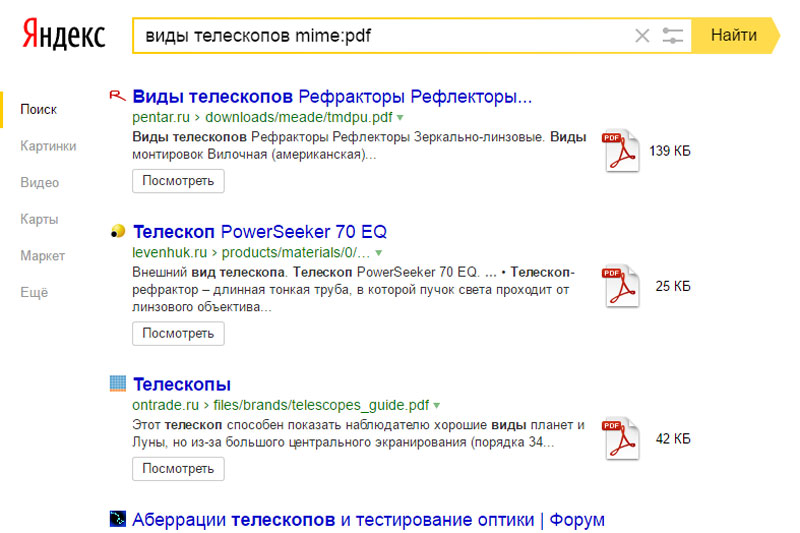
Task: Click the levenhuk.ru domain link
Action: (x=169, y=252)
